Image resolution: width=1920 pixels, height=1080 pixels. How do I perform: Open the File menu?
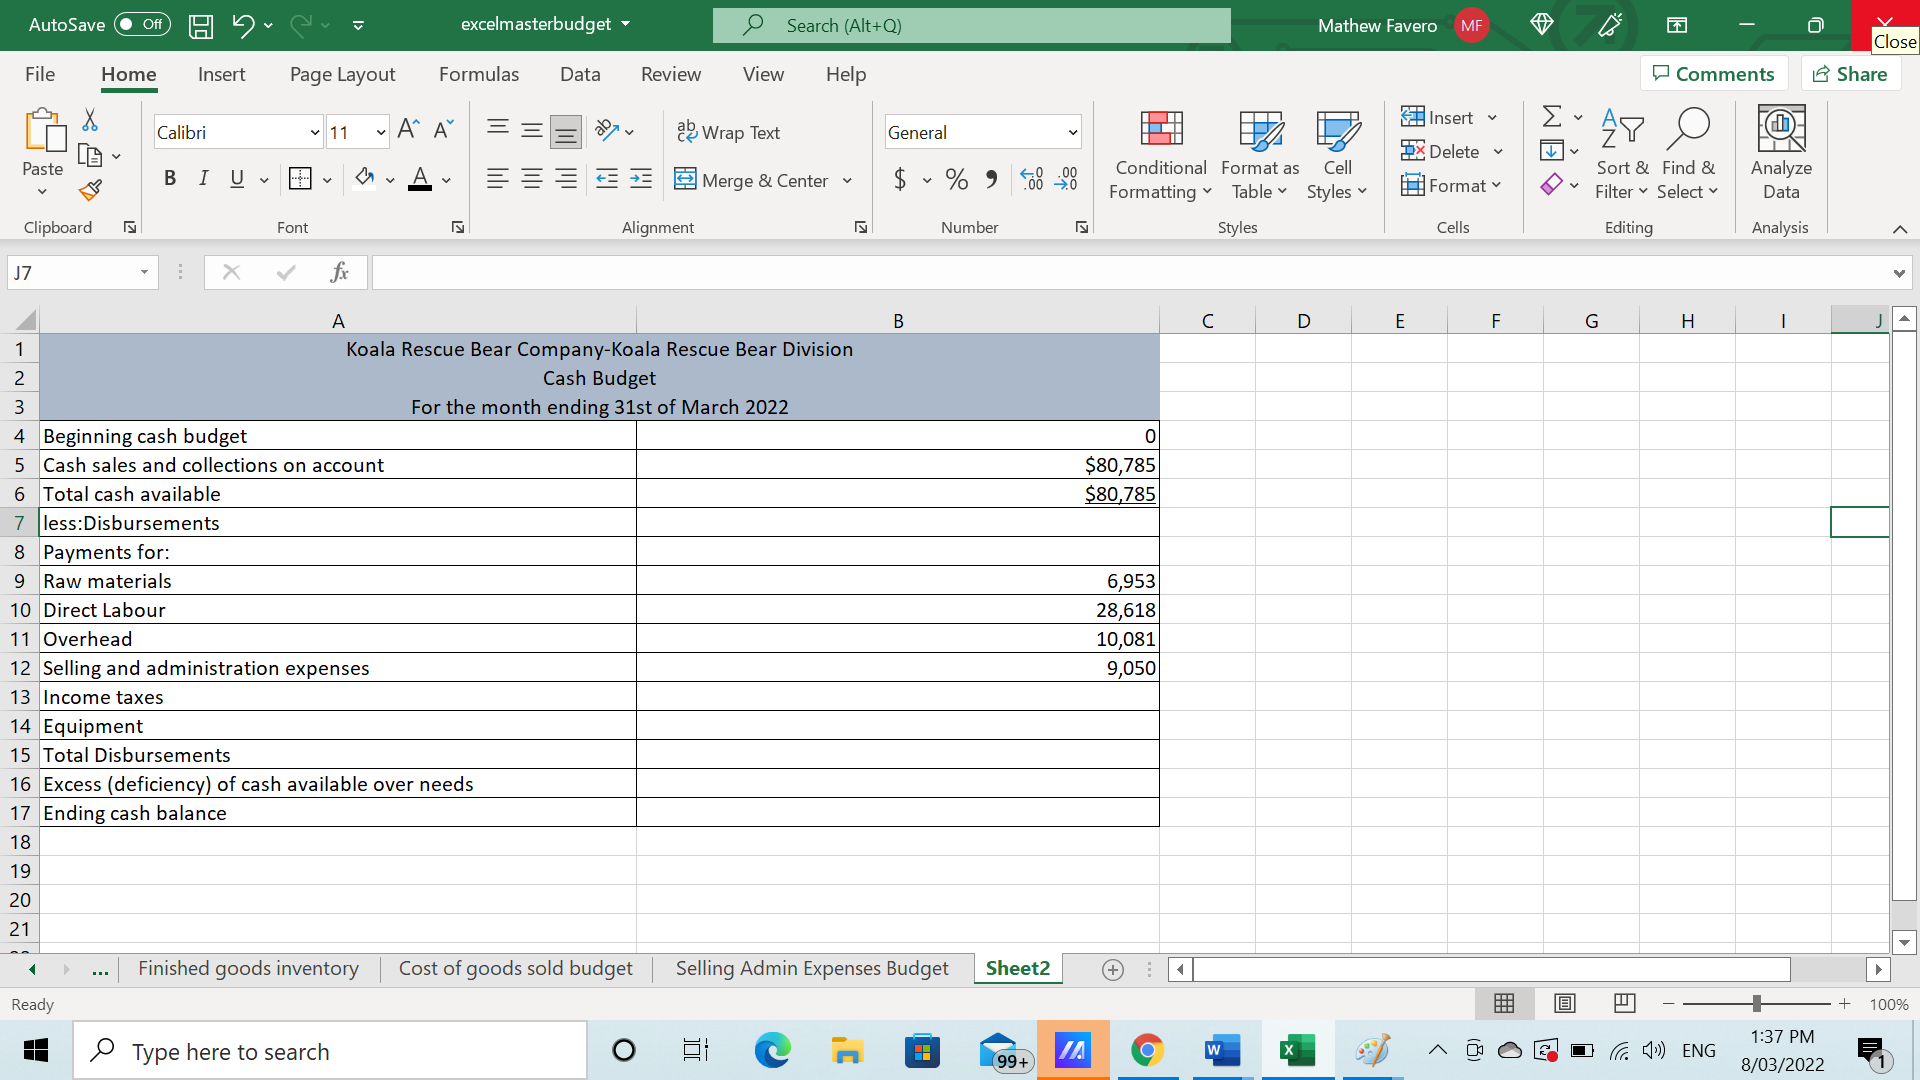(40, 74)
